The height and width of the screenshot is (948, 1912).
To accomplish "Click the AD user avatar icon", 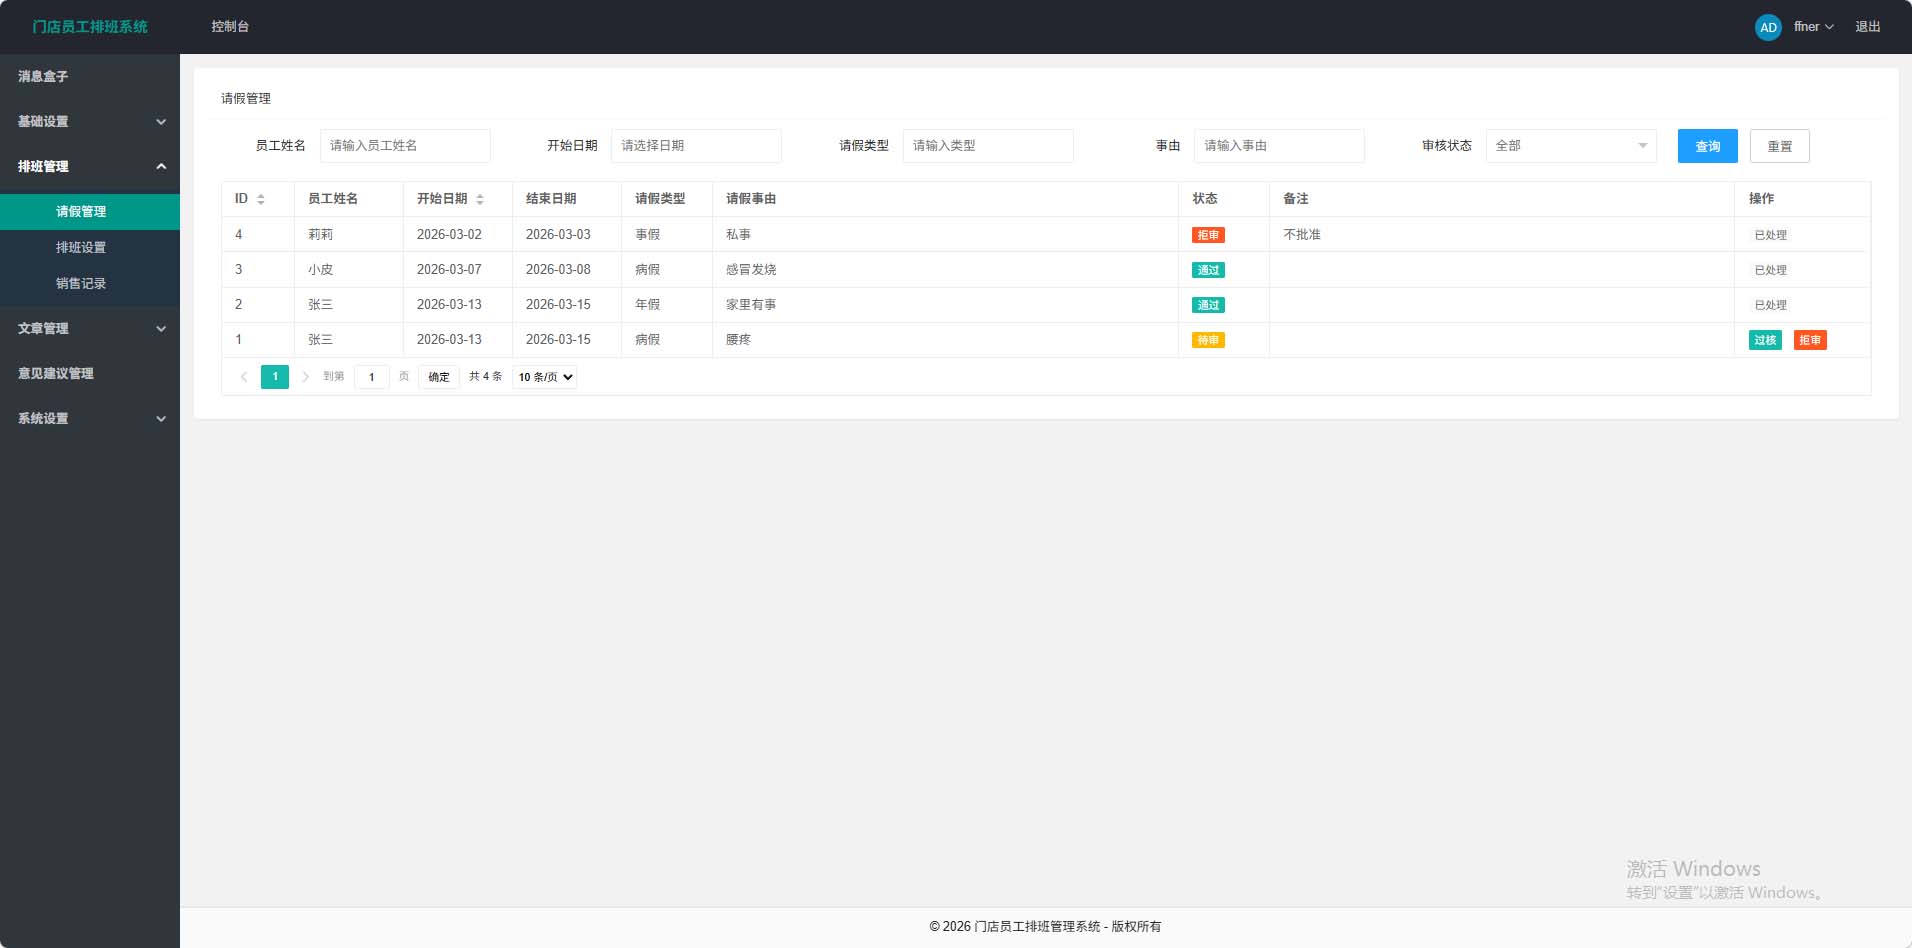I will coord(1767,27).
